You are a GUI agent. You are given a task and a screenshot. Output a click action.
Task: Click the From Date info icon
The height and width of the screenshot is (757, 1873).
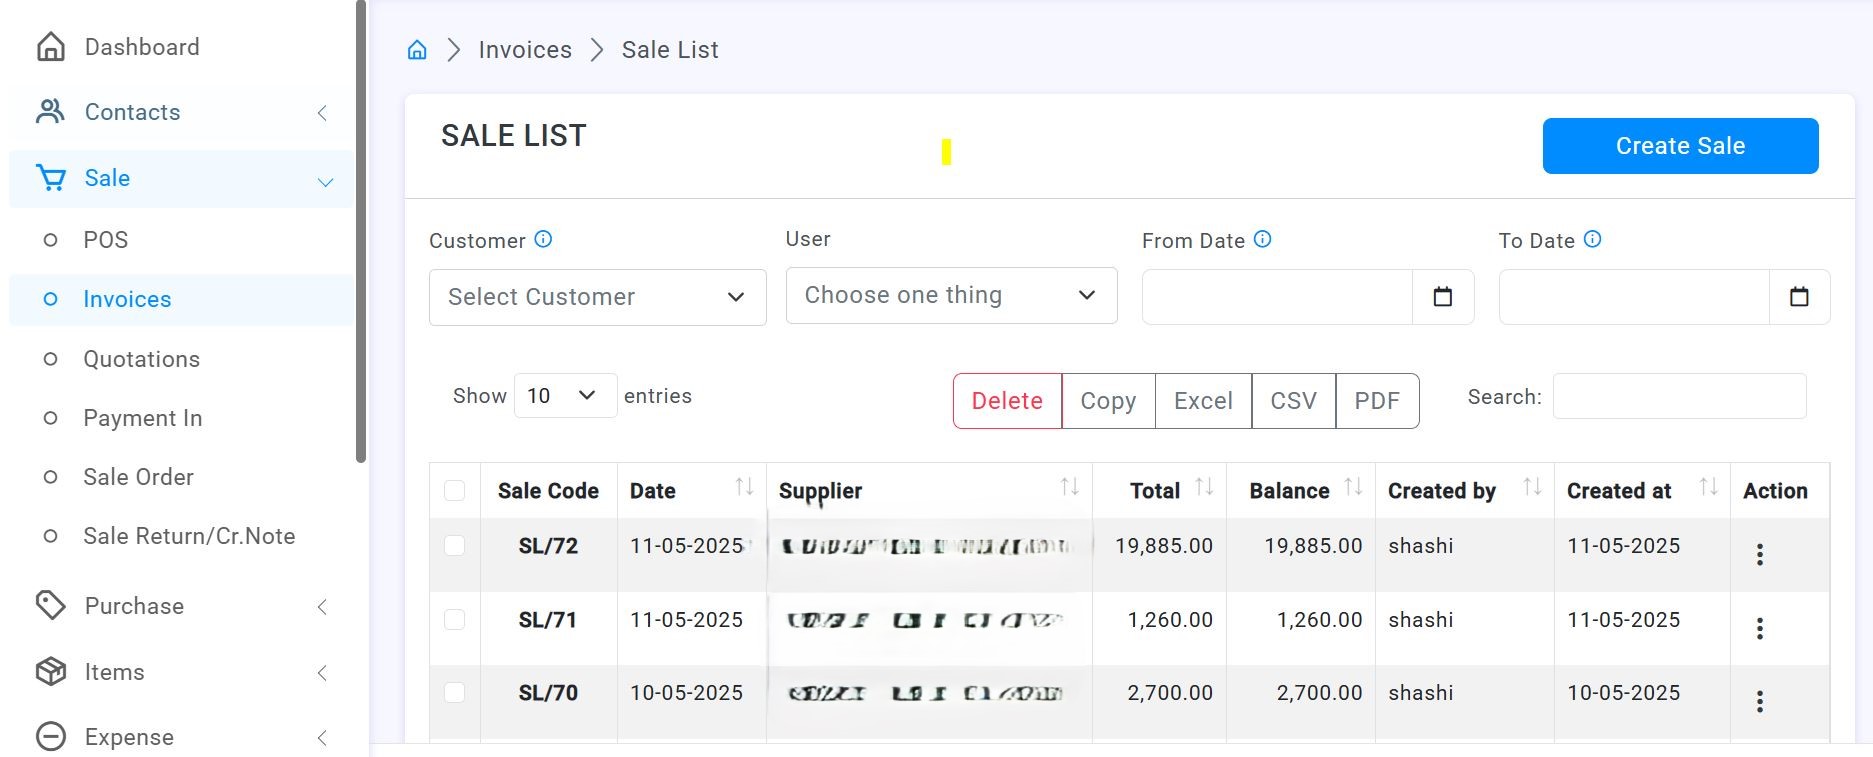(1262, 240)
